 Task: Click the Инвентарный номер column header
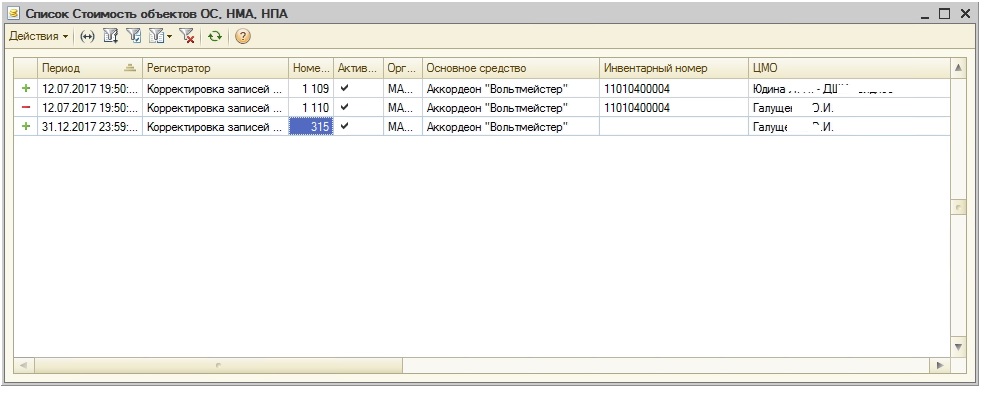(673, 68)
